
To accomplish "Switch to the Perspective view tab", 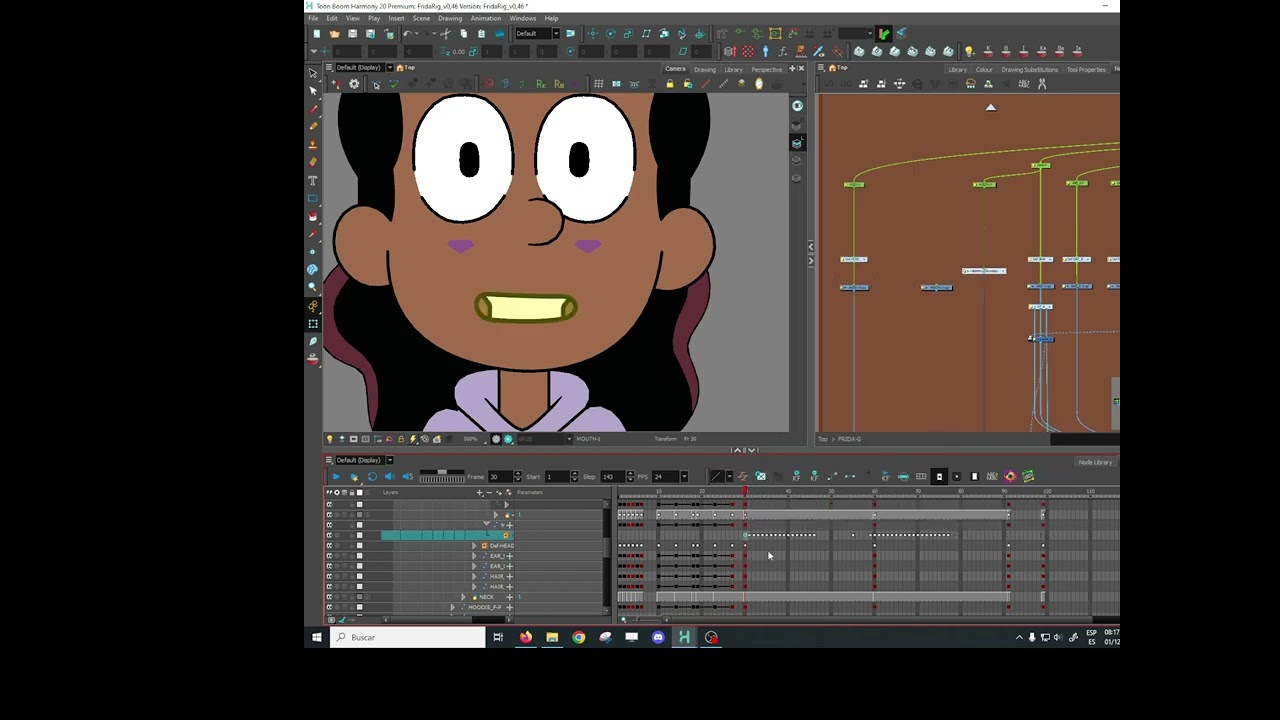I will pos(766,69).
